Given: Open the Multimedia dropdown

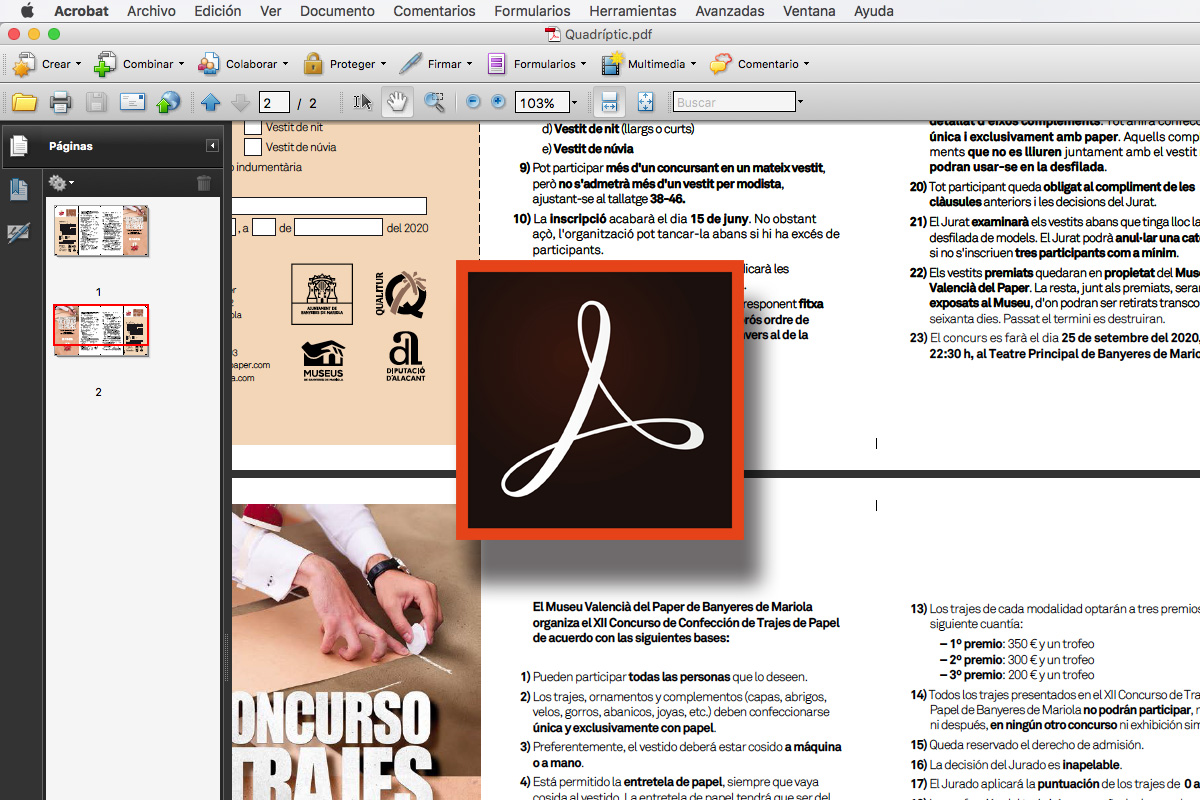Looking at the screenshot, I should [649, 64].
